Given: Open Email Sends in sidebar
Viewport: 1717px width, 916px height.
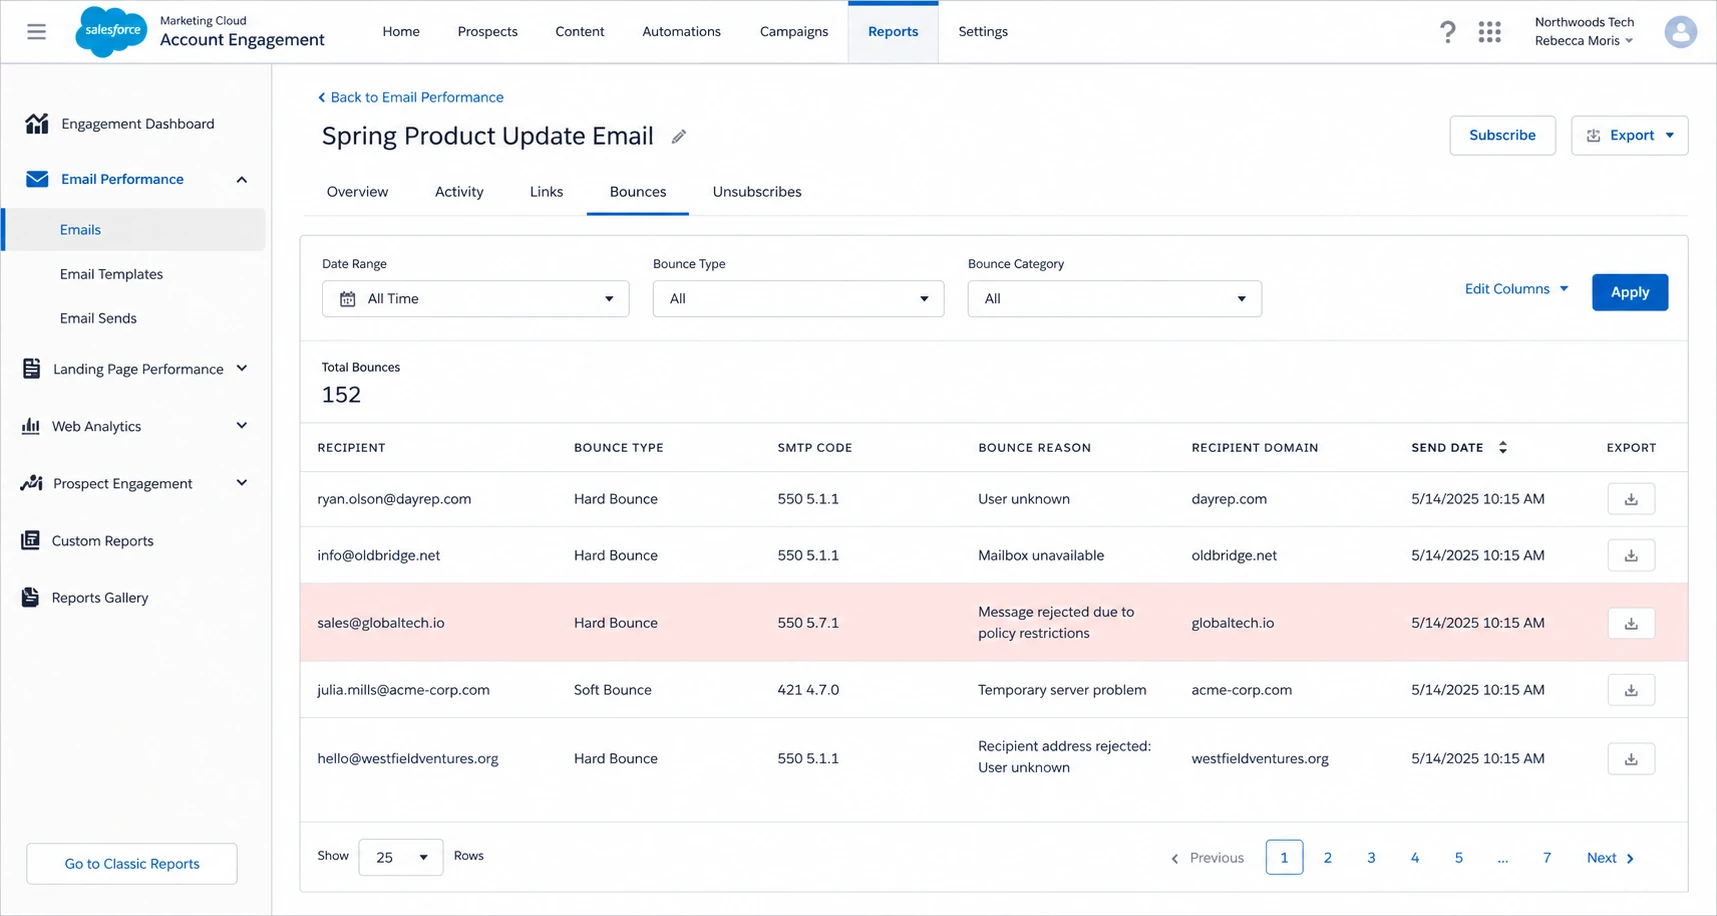Looking at the screenshot, I should click(98, 318).
